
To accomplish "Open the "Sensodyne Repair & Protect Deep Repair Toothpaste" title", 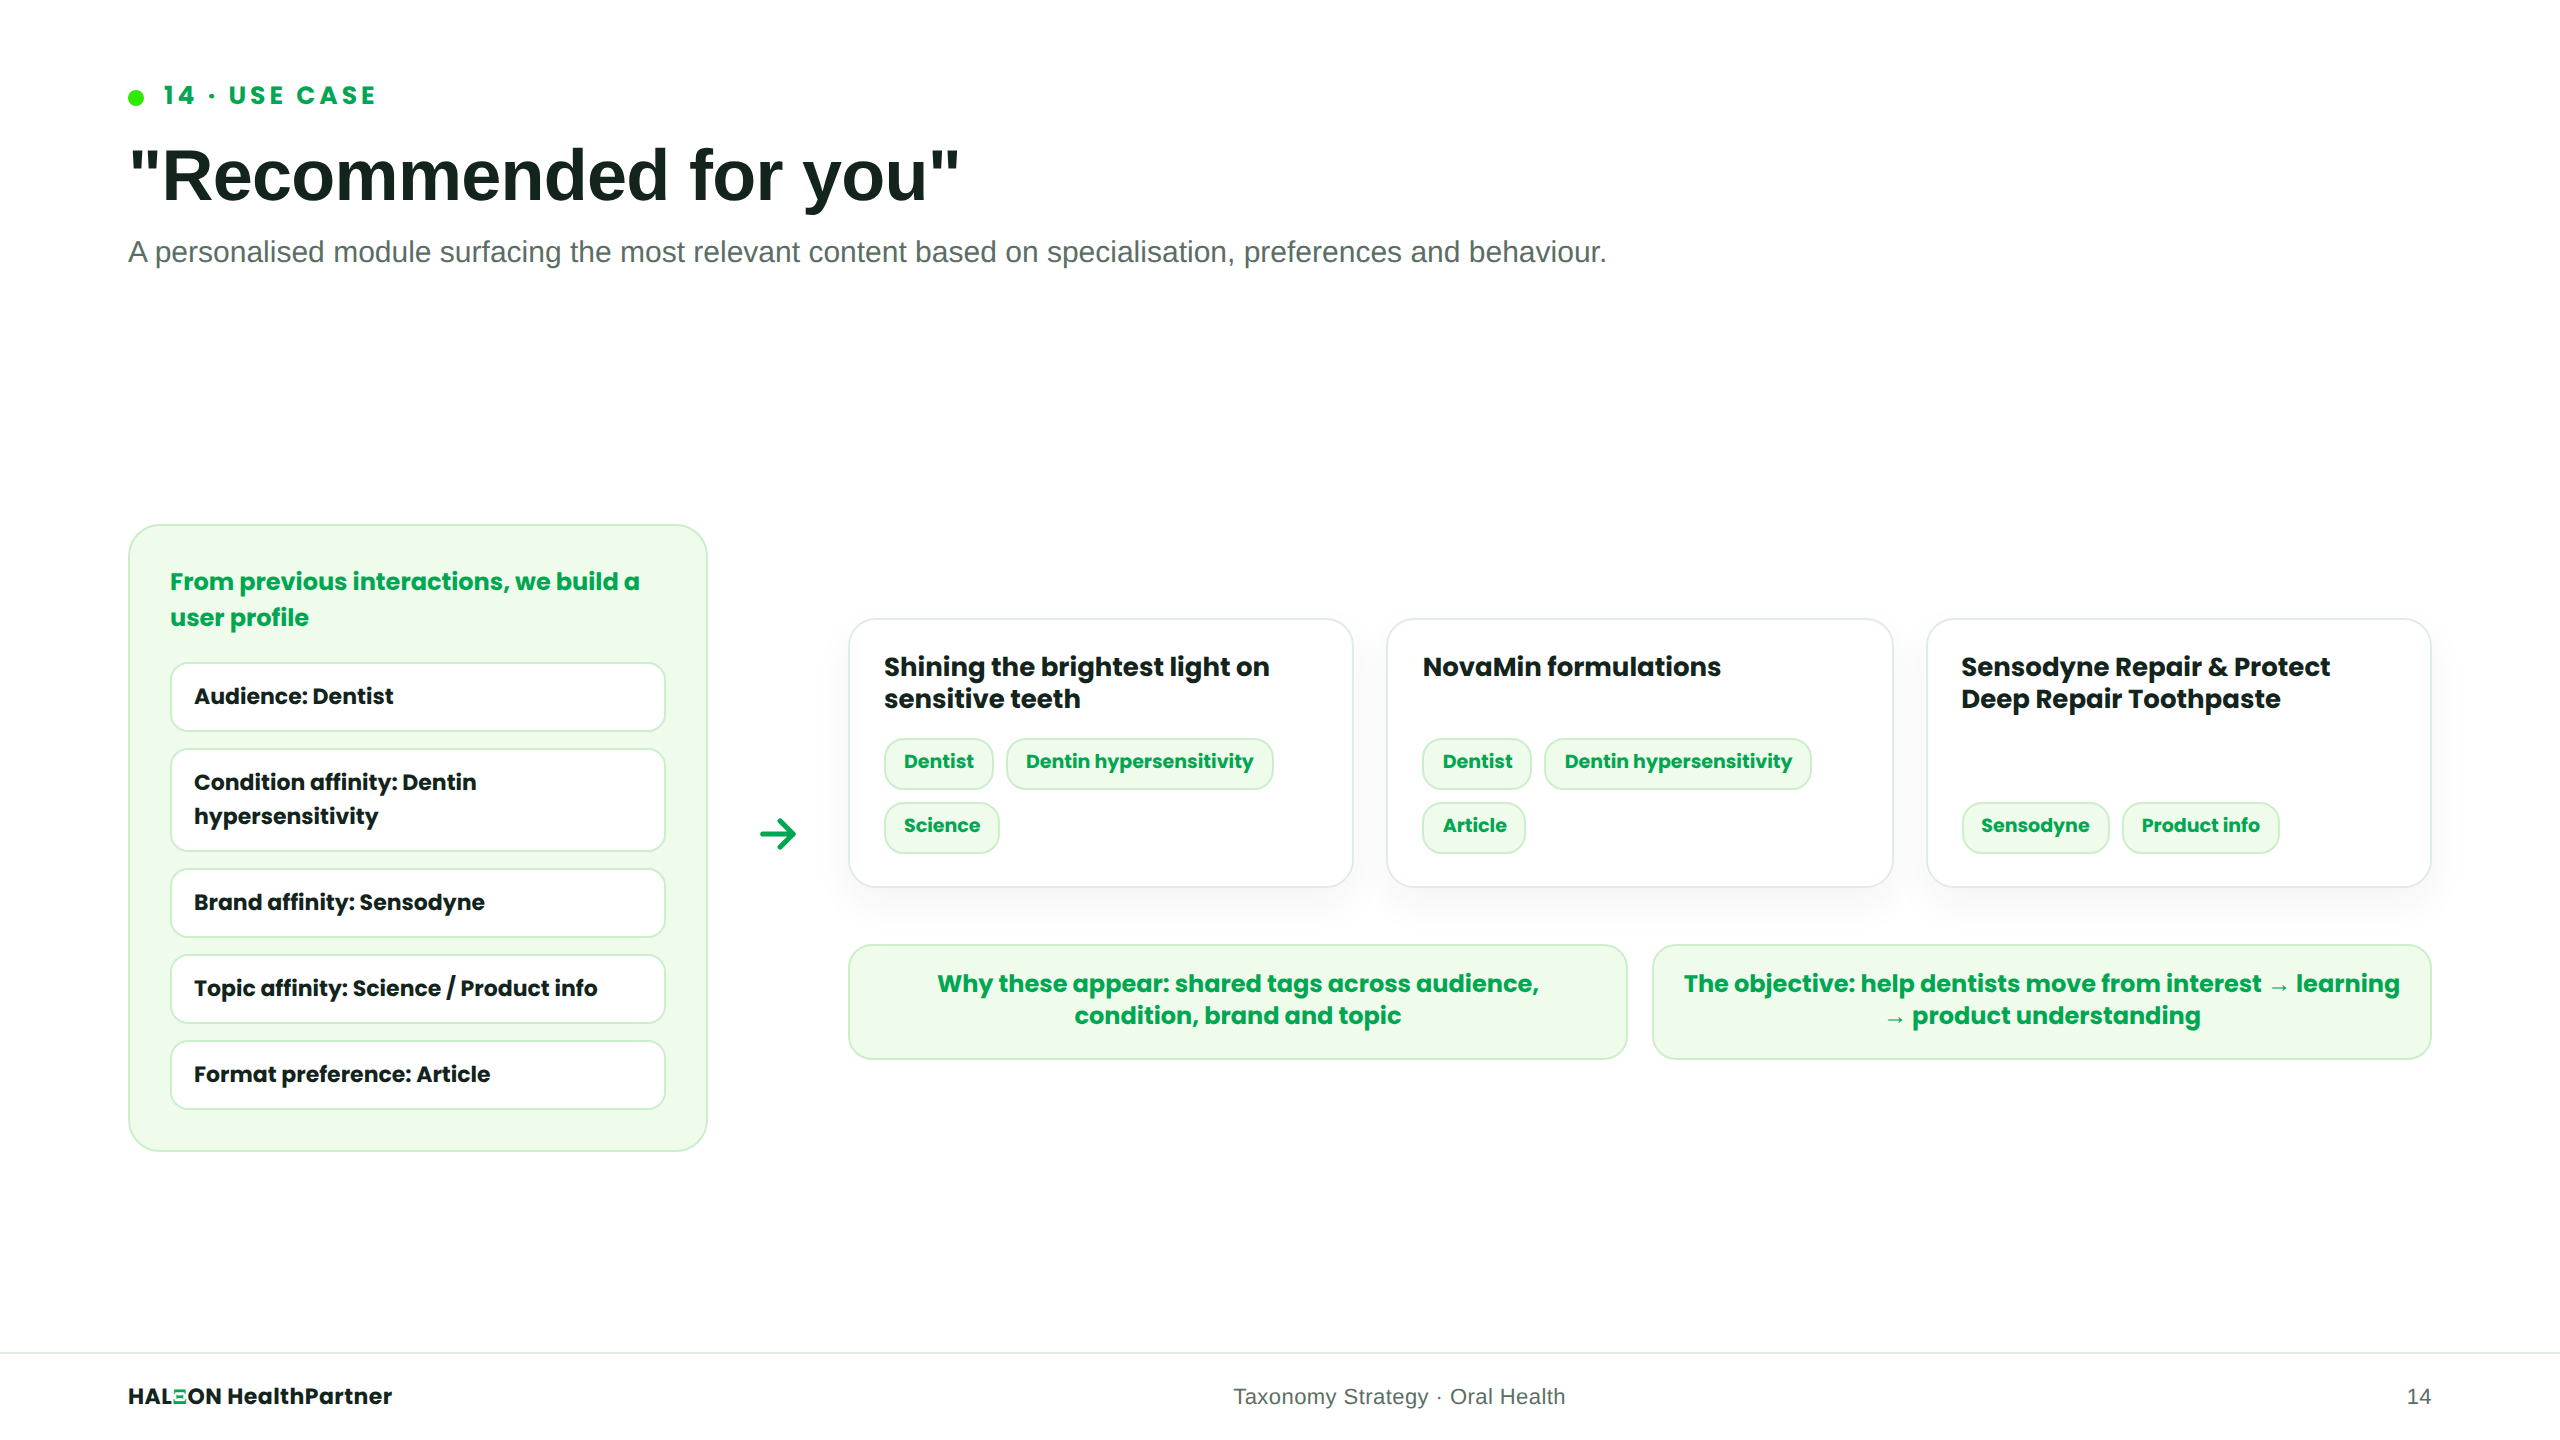I will tap(2145, 683).
